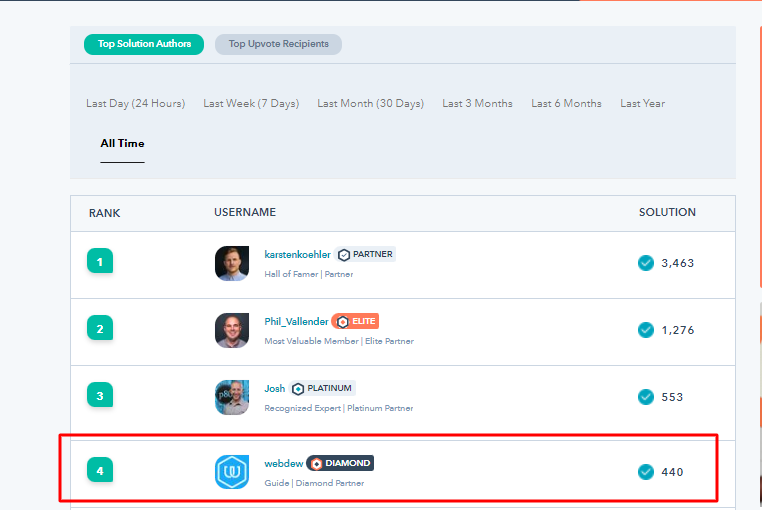
Task: Click the PLATINUM badge next to Josh
Action: [x=322, y=388]
